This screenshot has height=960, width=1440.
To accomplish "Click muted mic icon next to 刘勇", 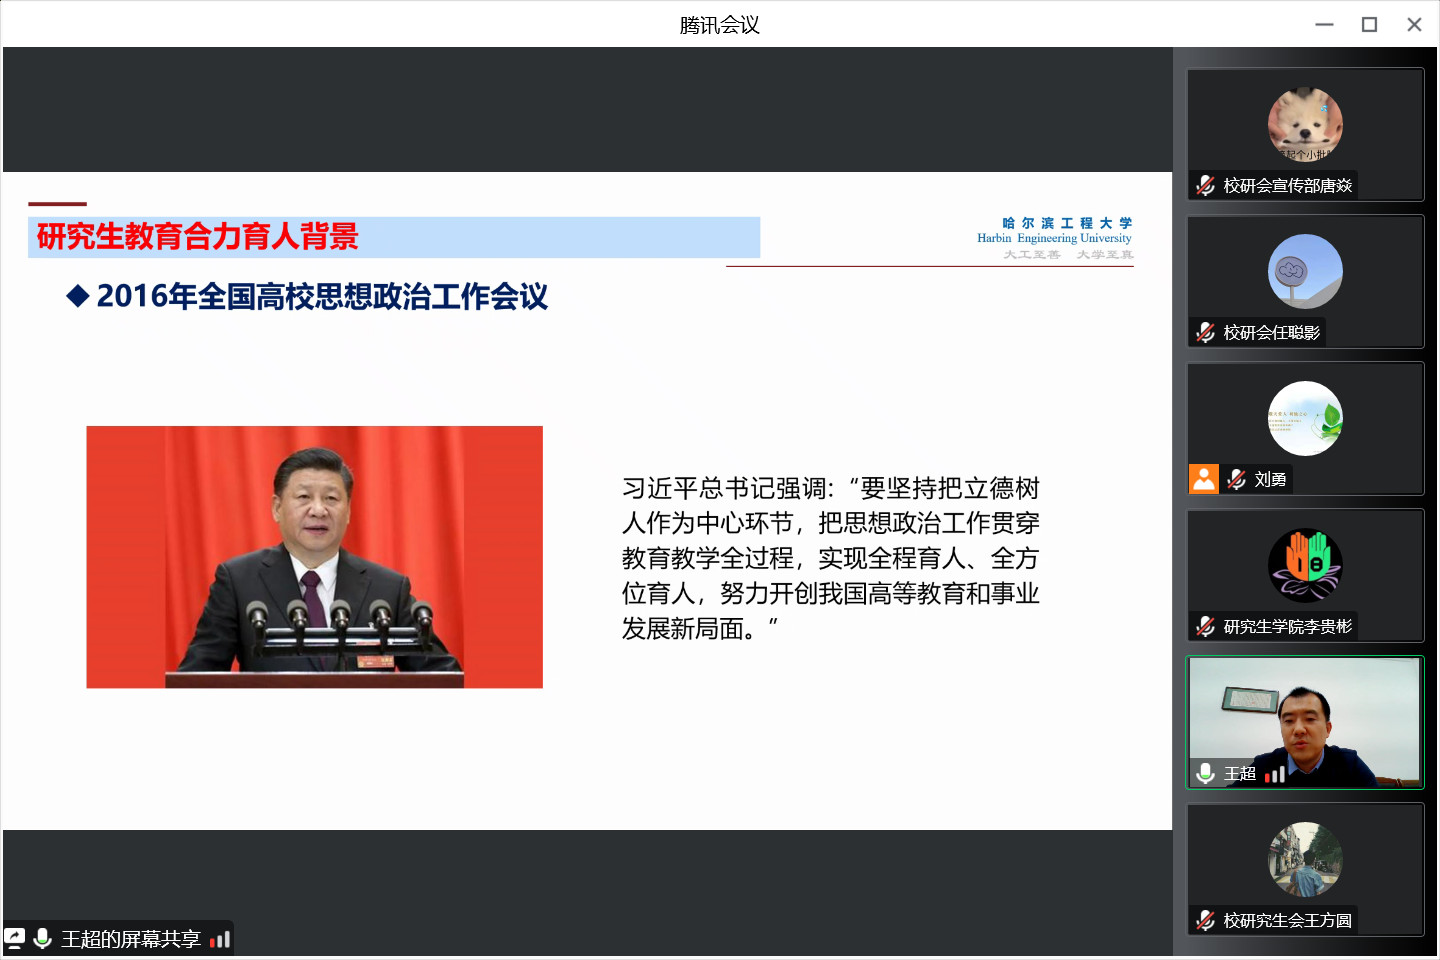I will click(1237, 479).
